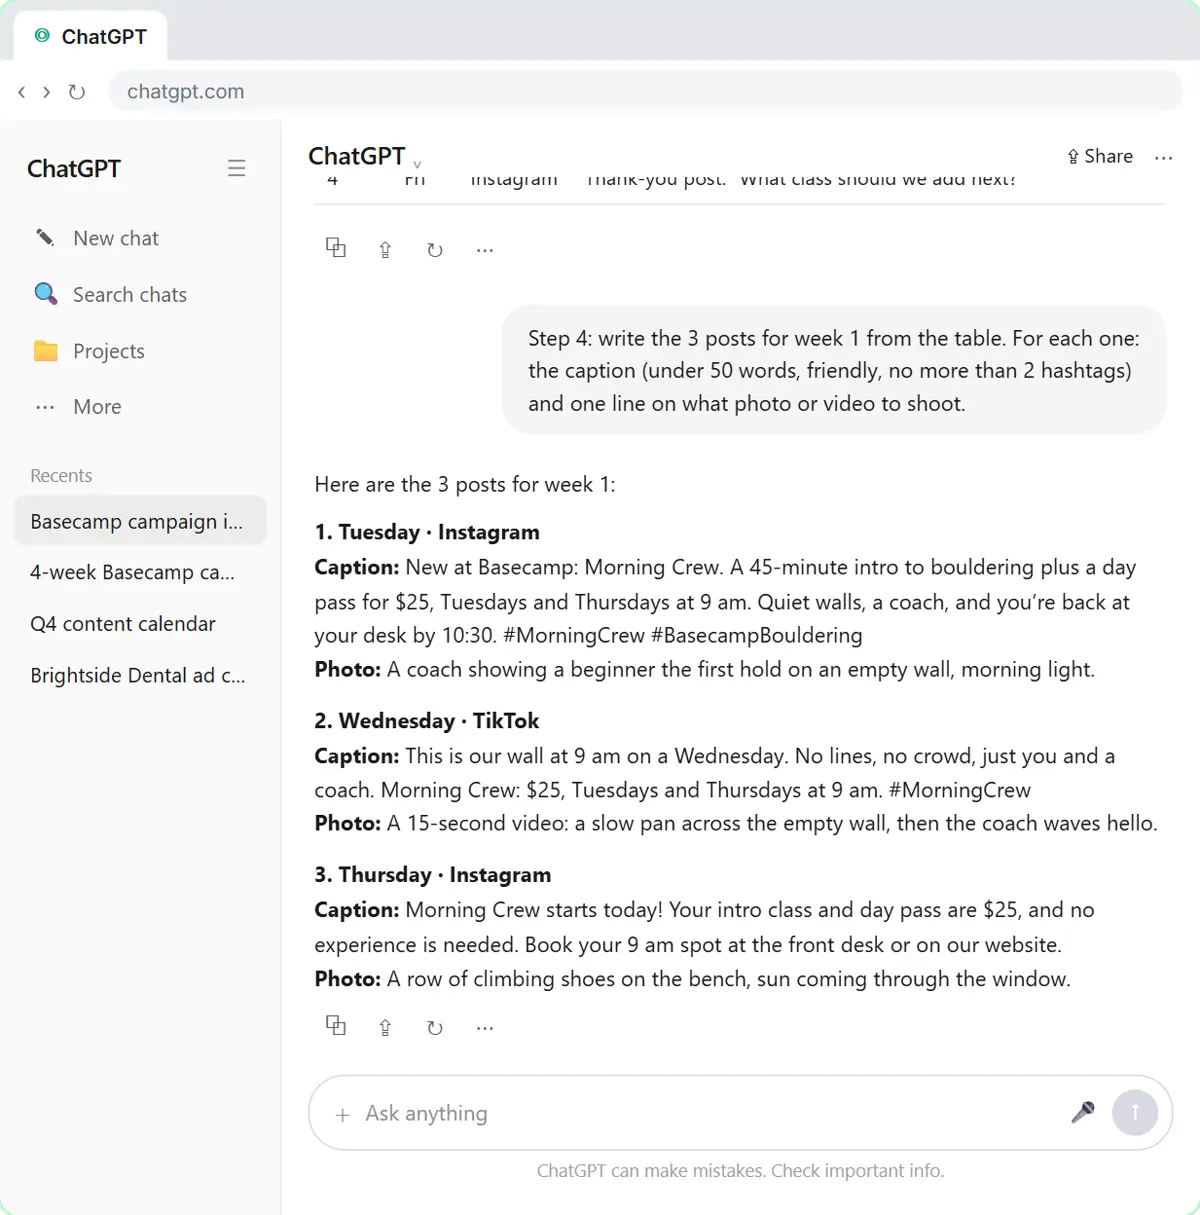The width and height of the screenshot is (1200, 1215).
Task: Open more actions for the previous response
Action: (485, 250)
